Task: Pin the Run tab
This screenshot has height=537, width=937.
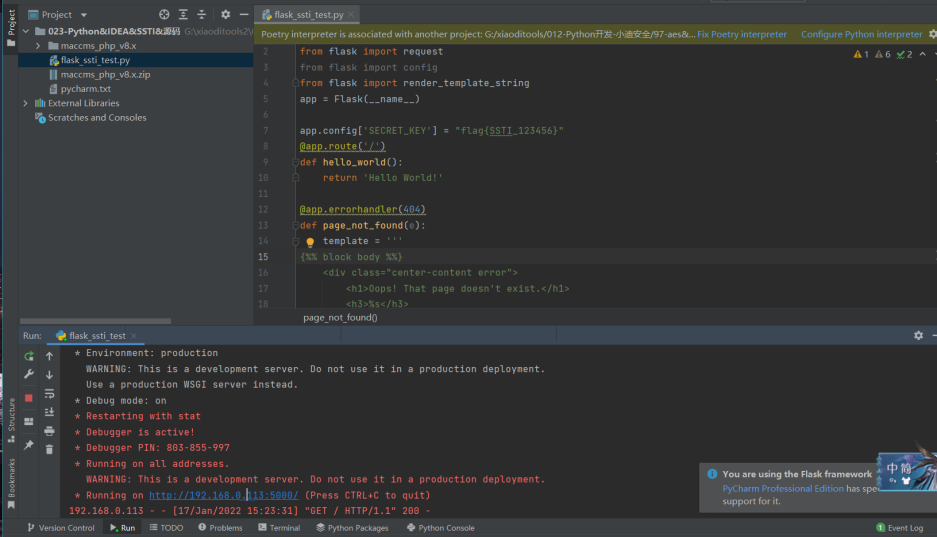Action: coord(29,445)
